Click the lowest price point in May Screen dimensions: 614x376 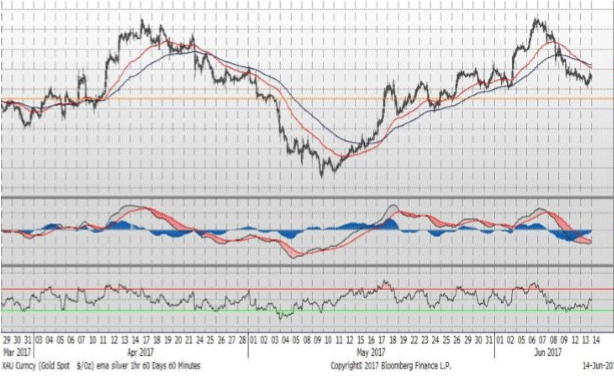322,175
